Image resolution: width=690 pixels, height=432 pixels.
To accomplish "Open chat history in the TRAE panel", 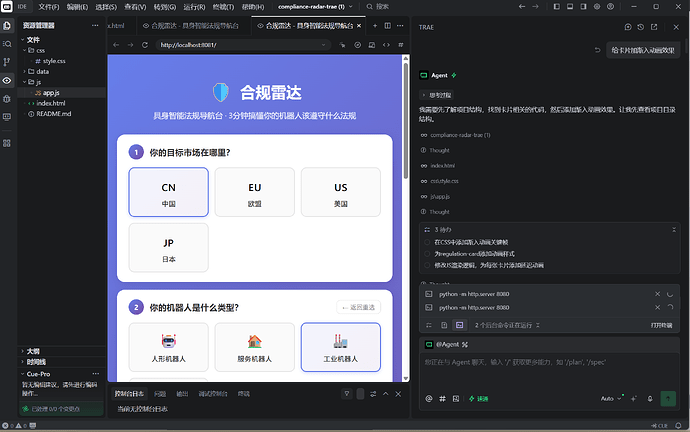I will [x=641, y=27].
